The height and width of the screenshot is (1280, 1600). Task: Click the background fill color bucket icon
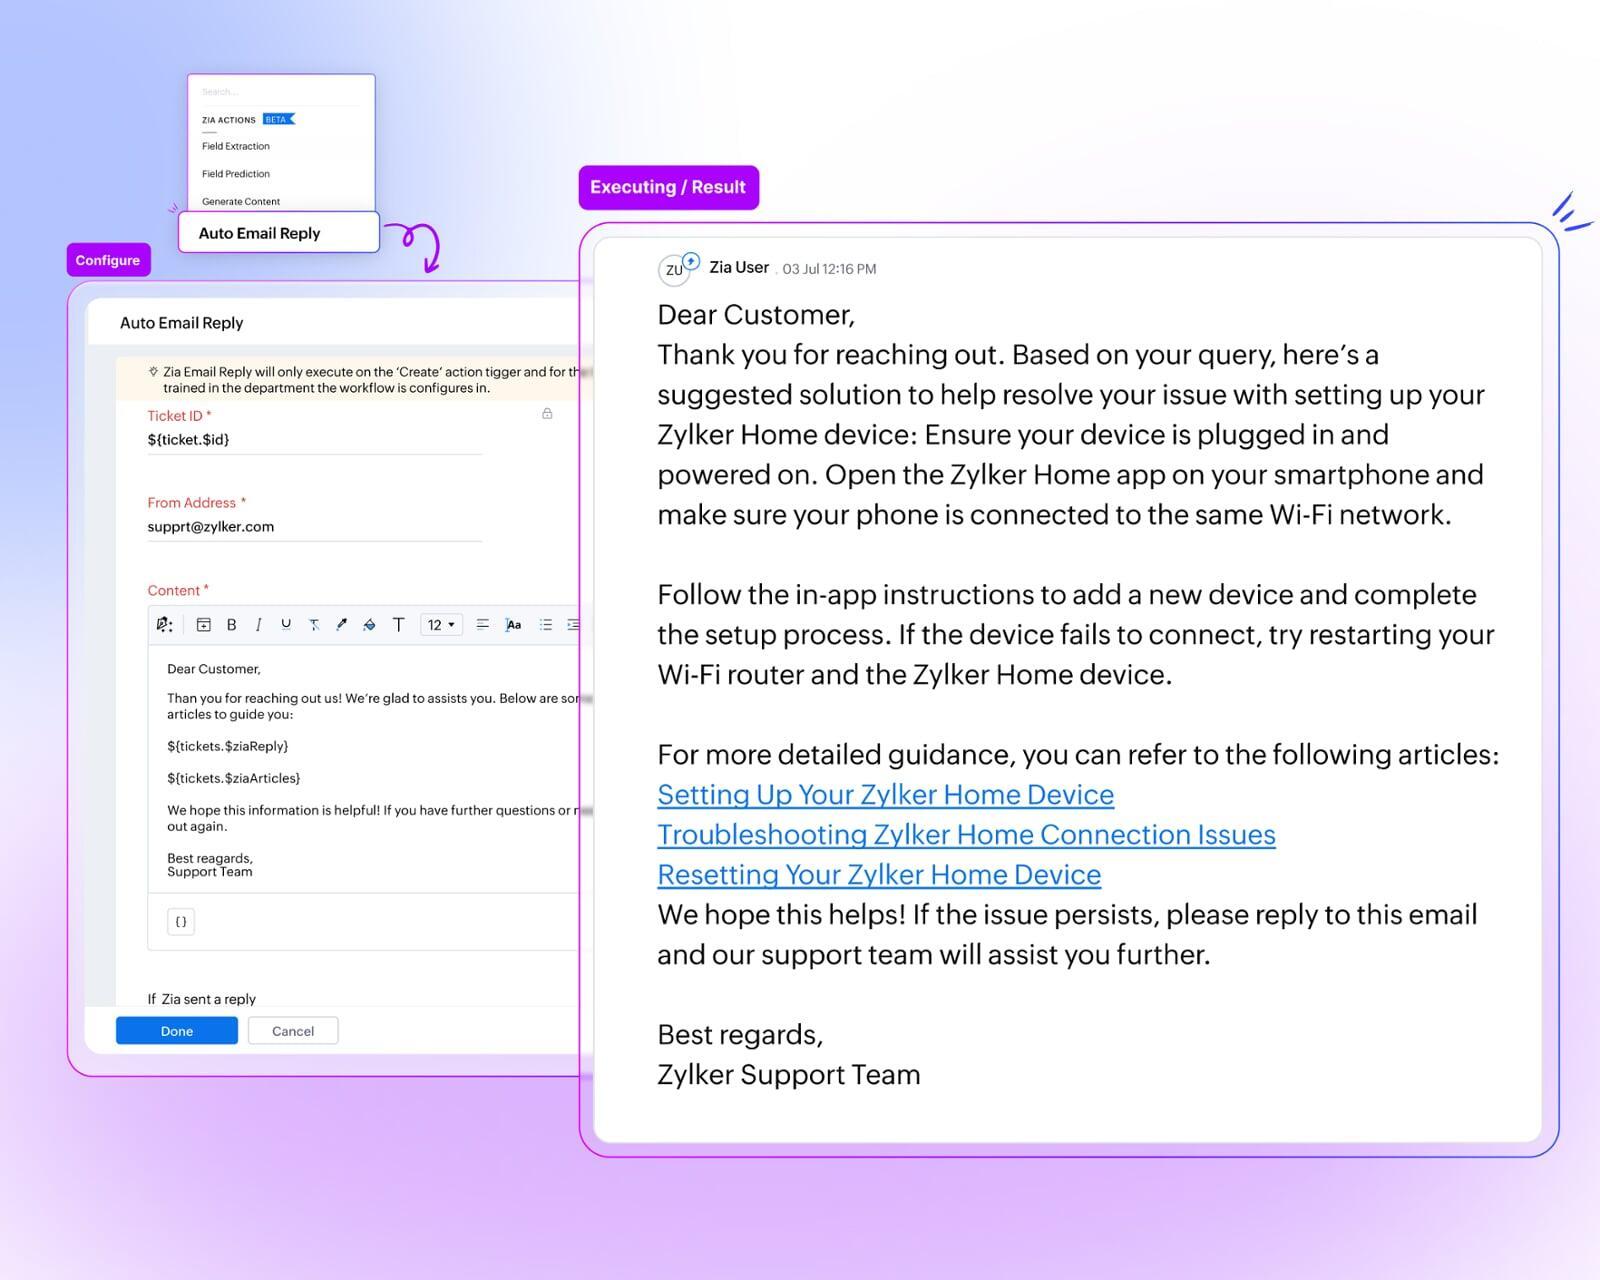(x=369, y=625)
